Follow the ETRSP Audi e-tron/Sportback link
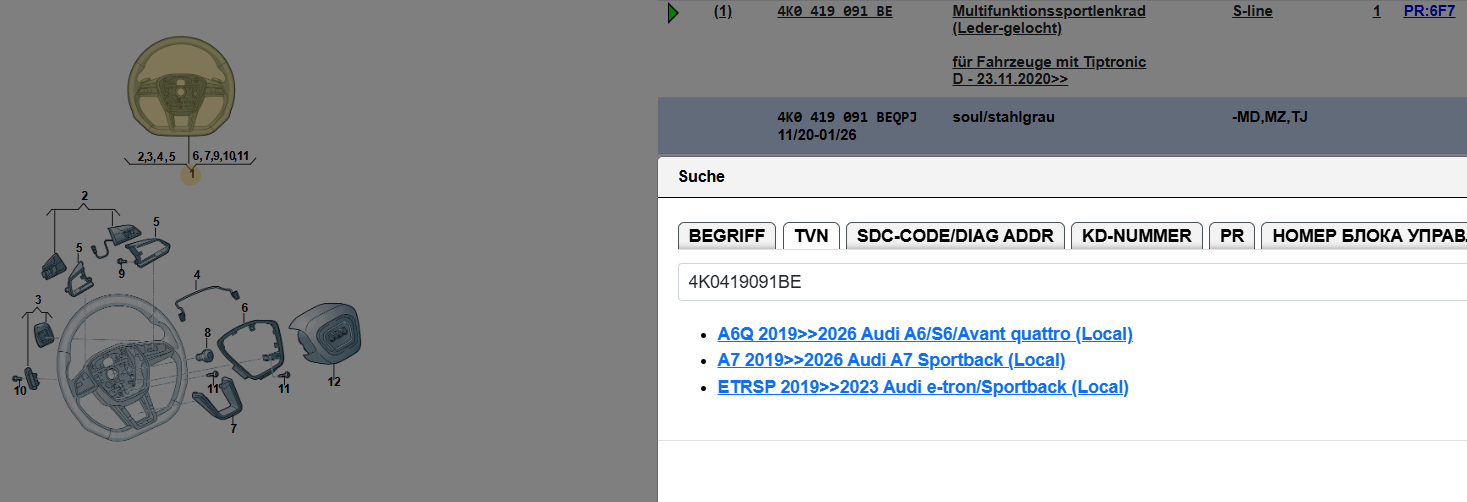Screen dimensions: 1467x502 coord(923,387)
